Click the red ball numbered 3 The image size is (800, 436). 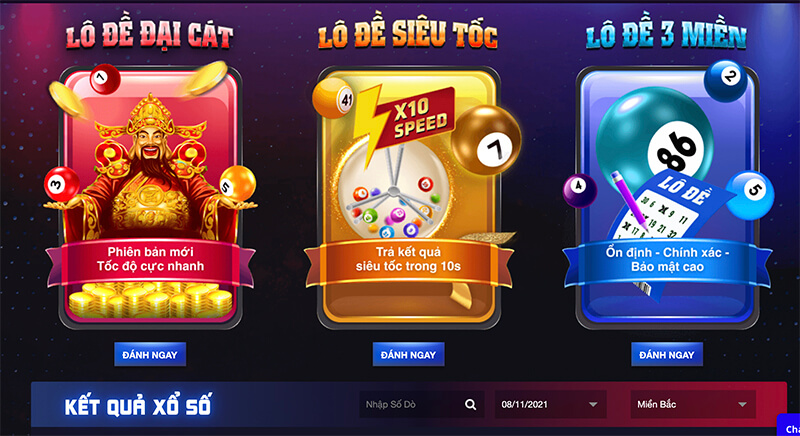click(x=62, y=184)
